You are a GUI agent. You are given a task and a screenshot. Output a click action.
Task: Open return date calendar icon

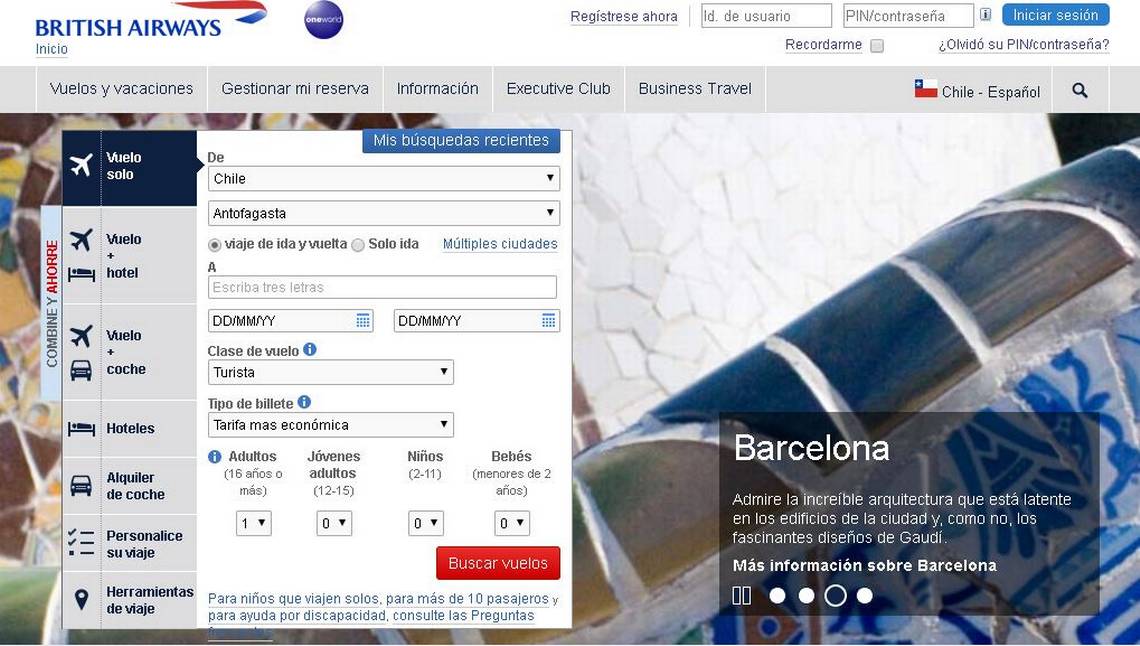click(x=549, y=320)
